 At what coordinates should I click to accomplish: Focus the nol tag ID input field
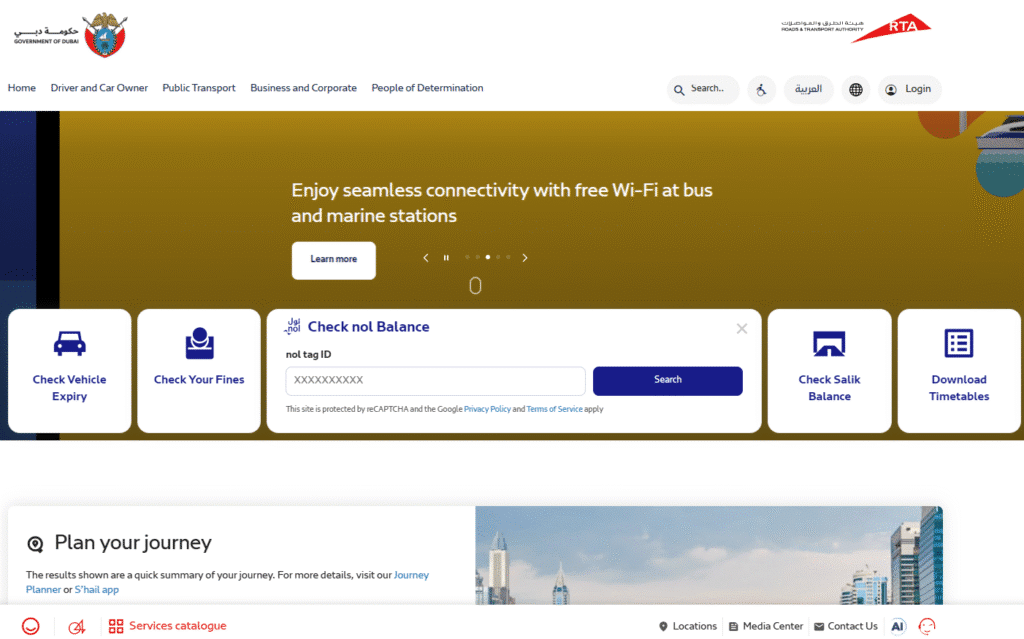436,380
